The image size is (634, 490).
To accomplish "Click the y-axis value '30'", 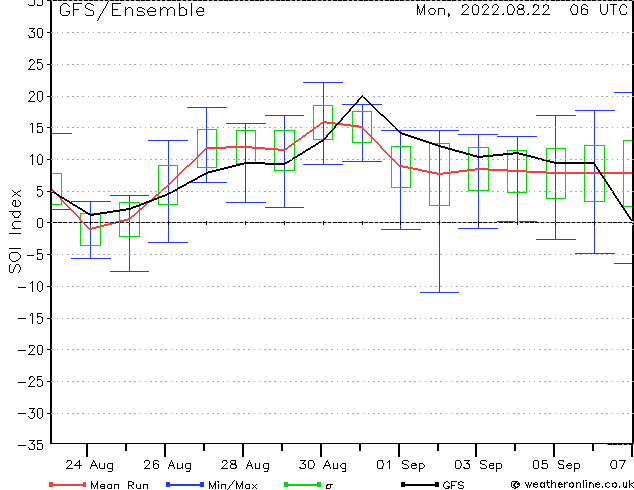I will [x=35, y=33].
